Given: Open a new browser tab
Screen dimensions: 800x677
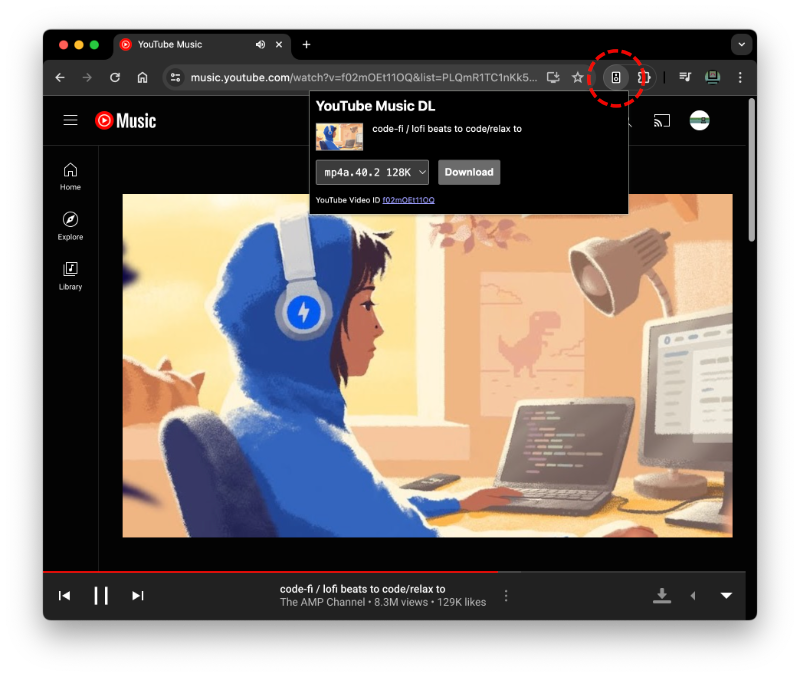Looking at the screenshot, I should point(306,44).
